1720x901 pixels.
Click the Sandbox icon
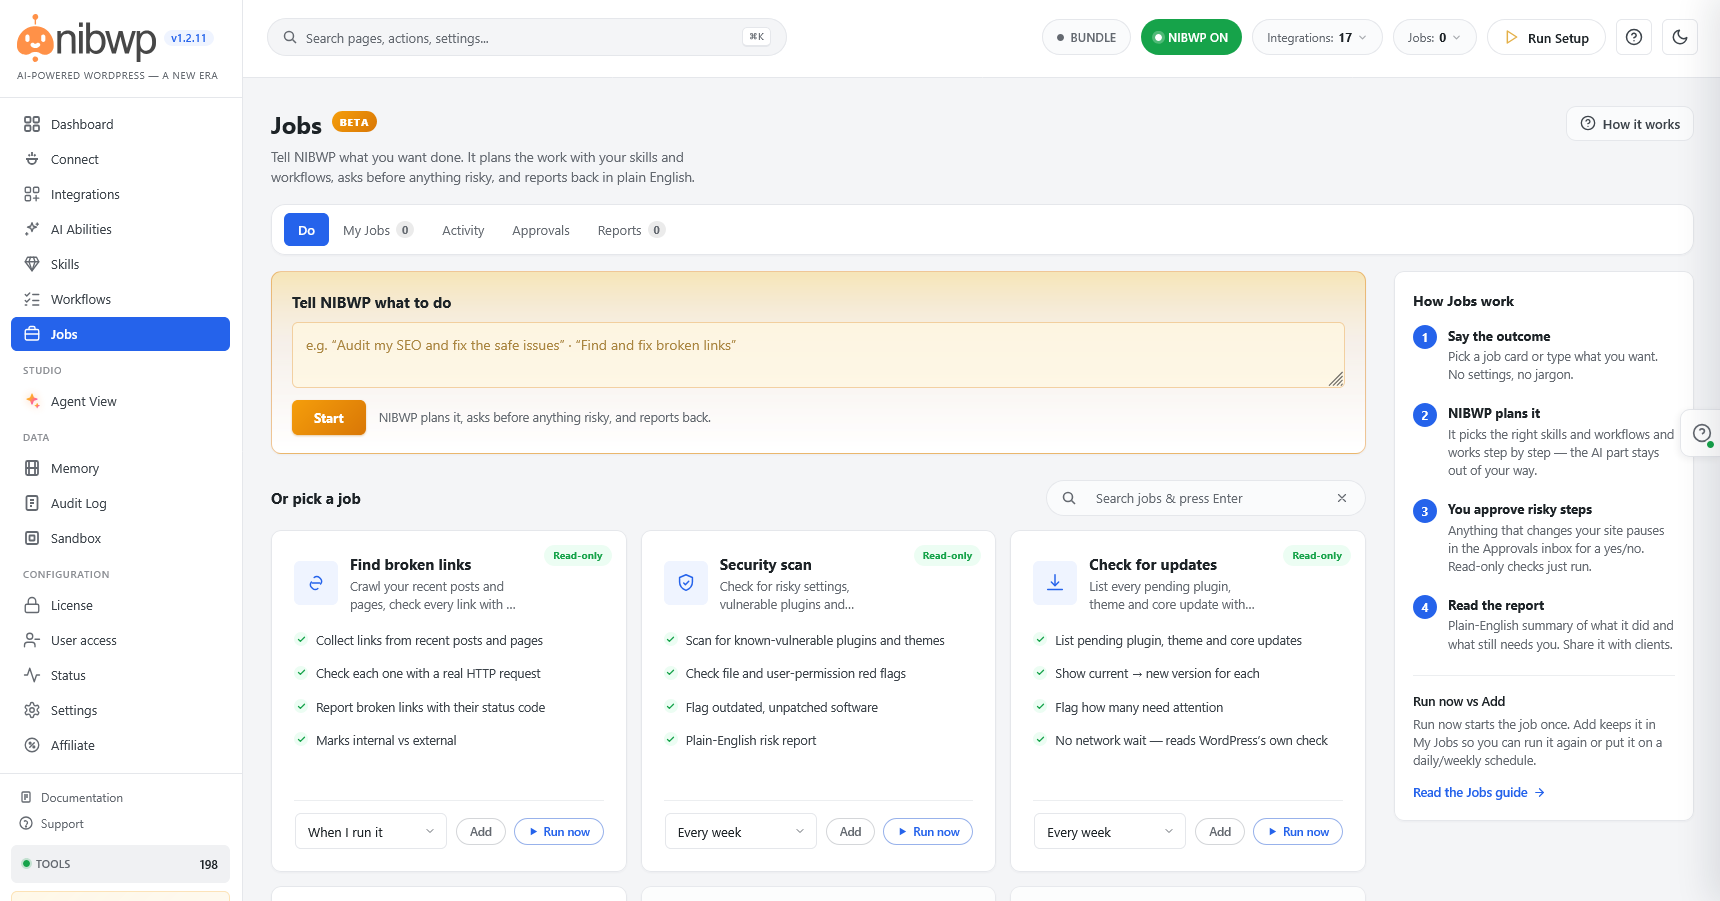pos(32,538)
